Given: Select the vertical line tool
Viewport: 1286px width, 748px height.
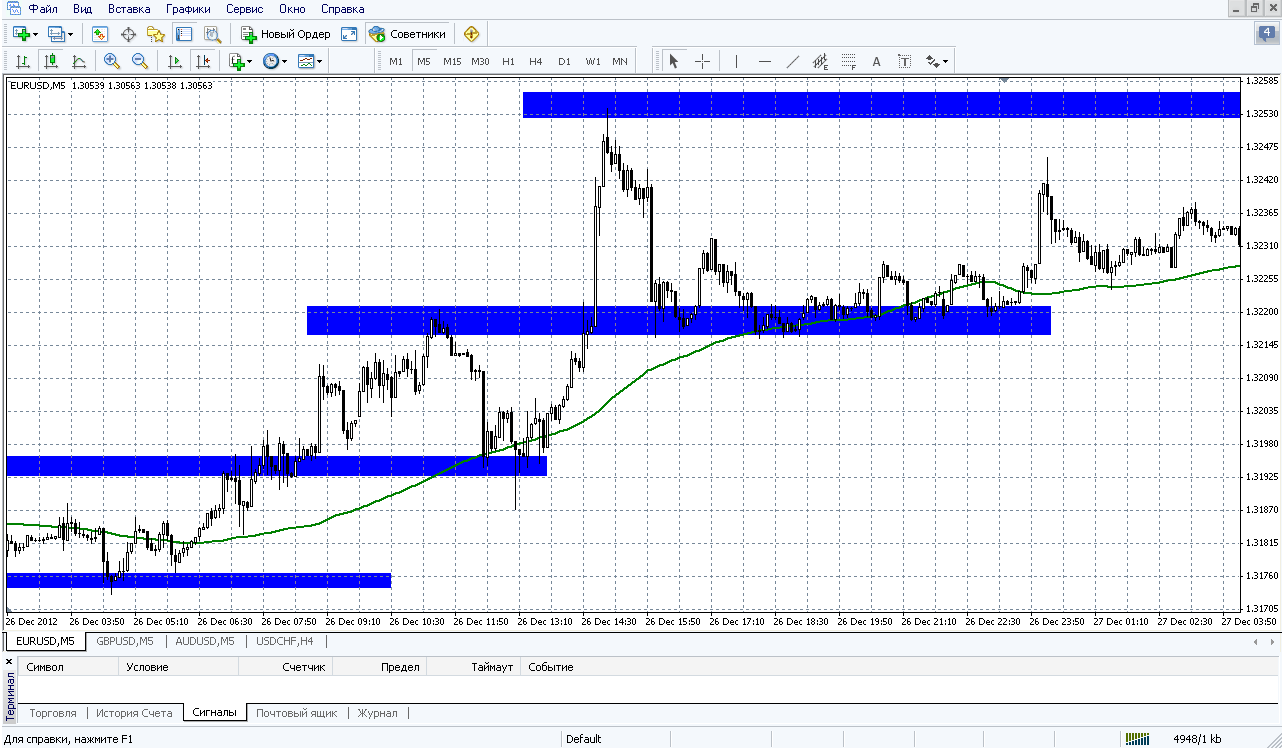Looking at the screenshot, I should pos(737,61).
